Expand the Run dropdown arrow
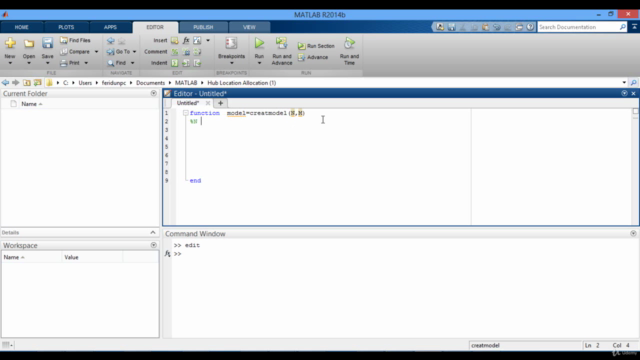The width and height of the screenshot is (640, 360). click(259, 63)
